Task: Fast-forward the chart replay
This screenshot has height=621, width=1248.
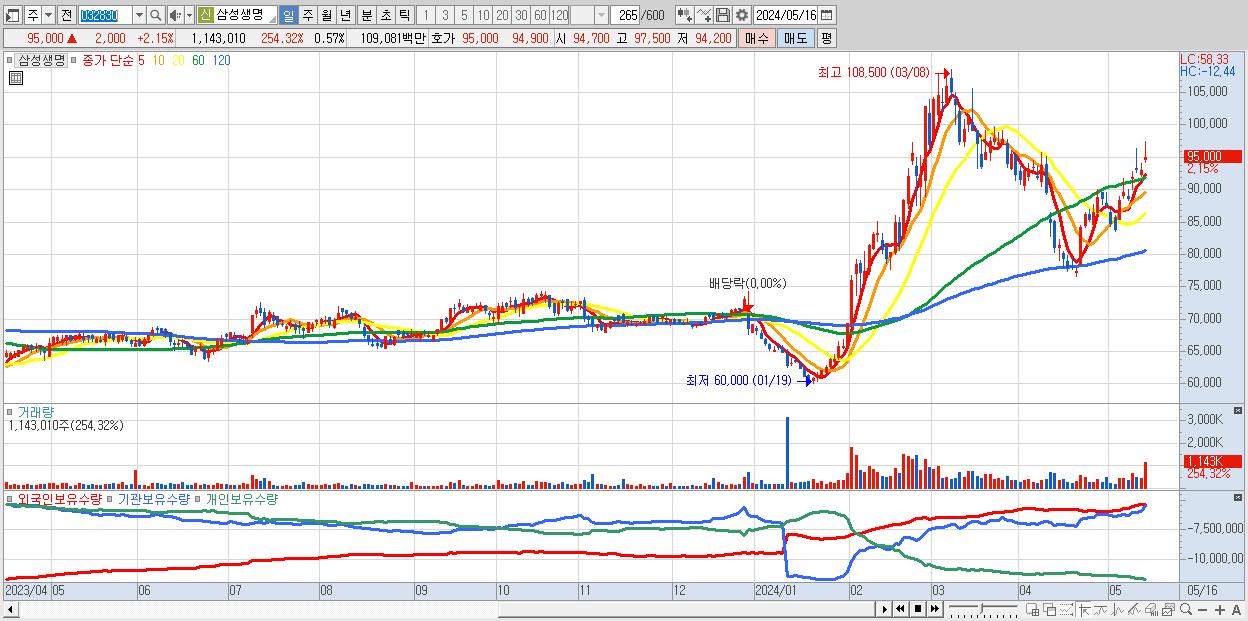Action: [x=934, y=608]
